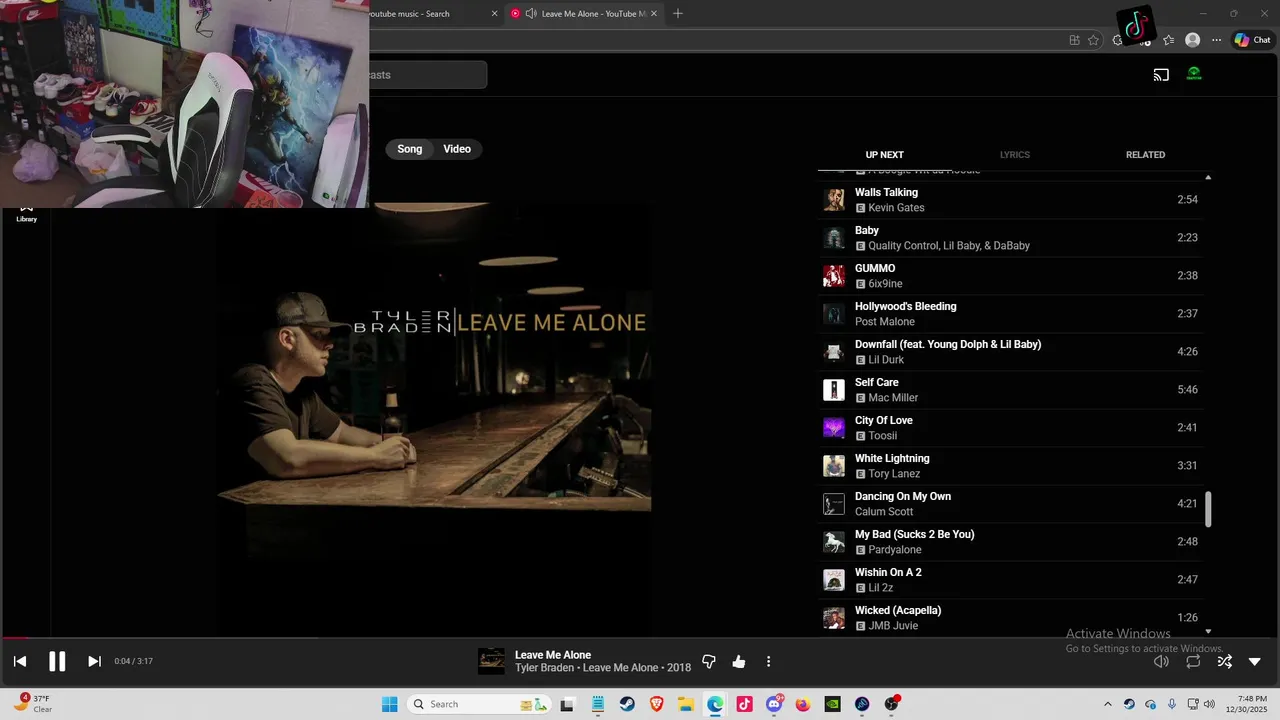Click the green account avatar icon
This screenshot has width=1280, height=720.
[x=1194, y=74]
